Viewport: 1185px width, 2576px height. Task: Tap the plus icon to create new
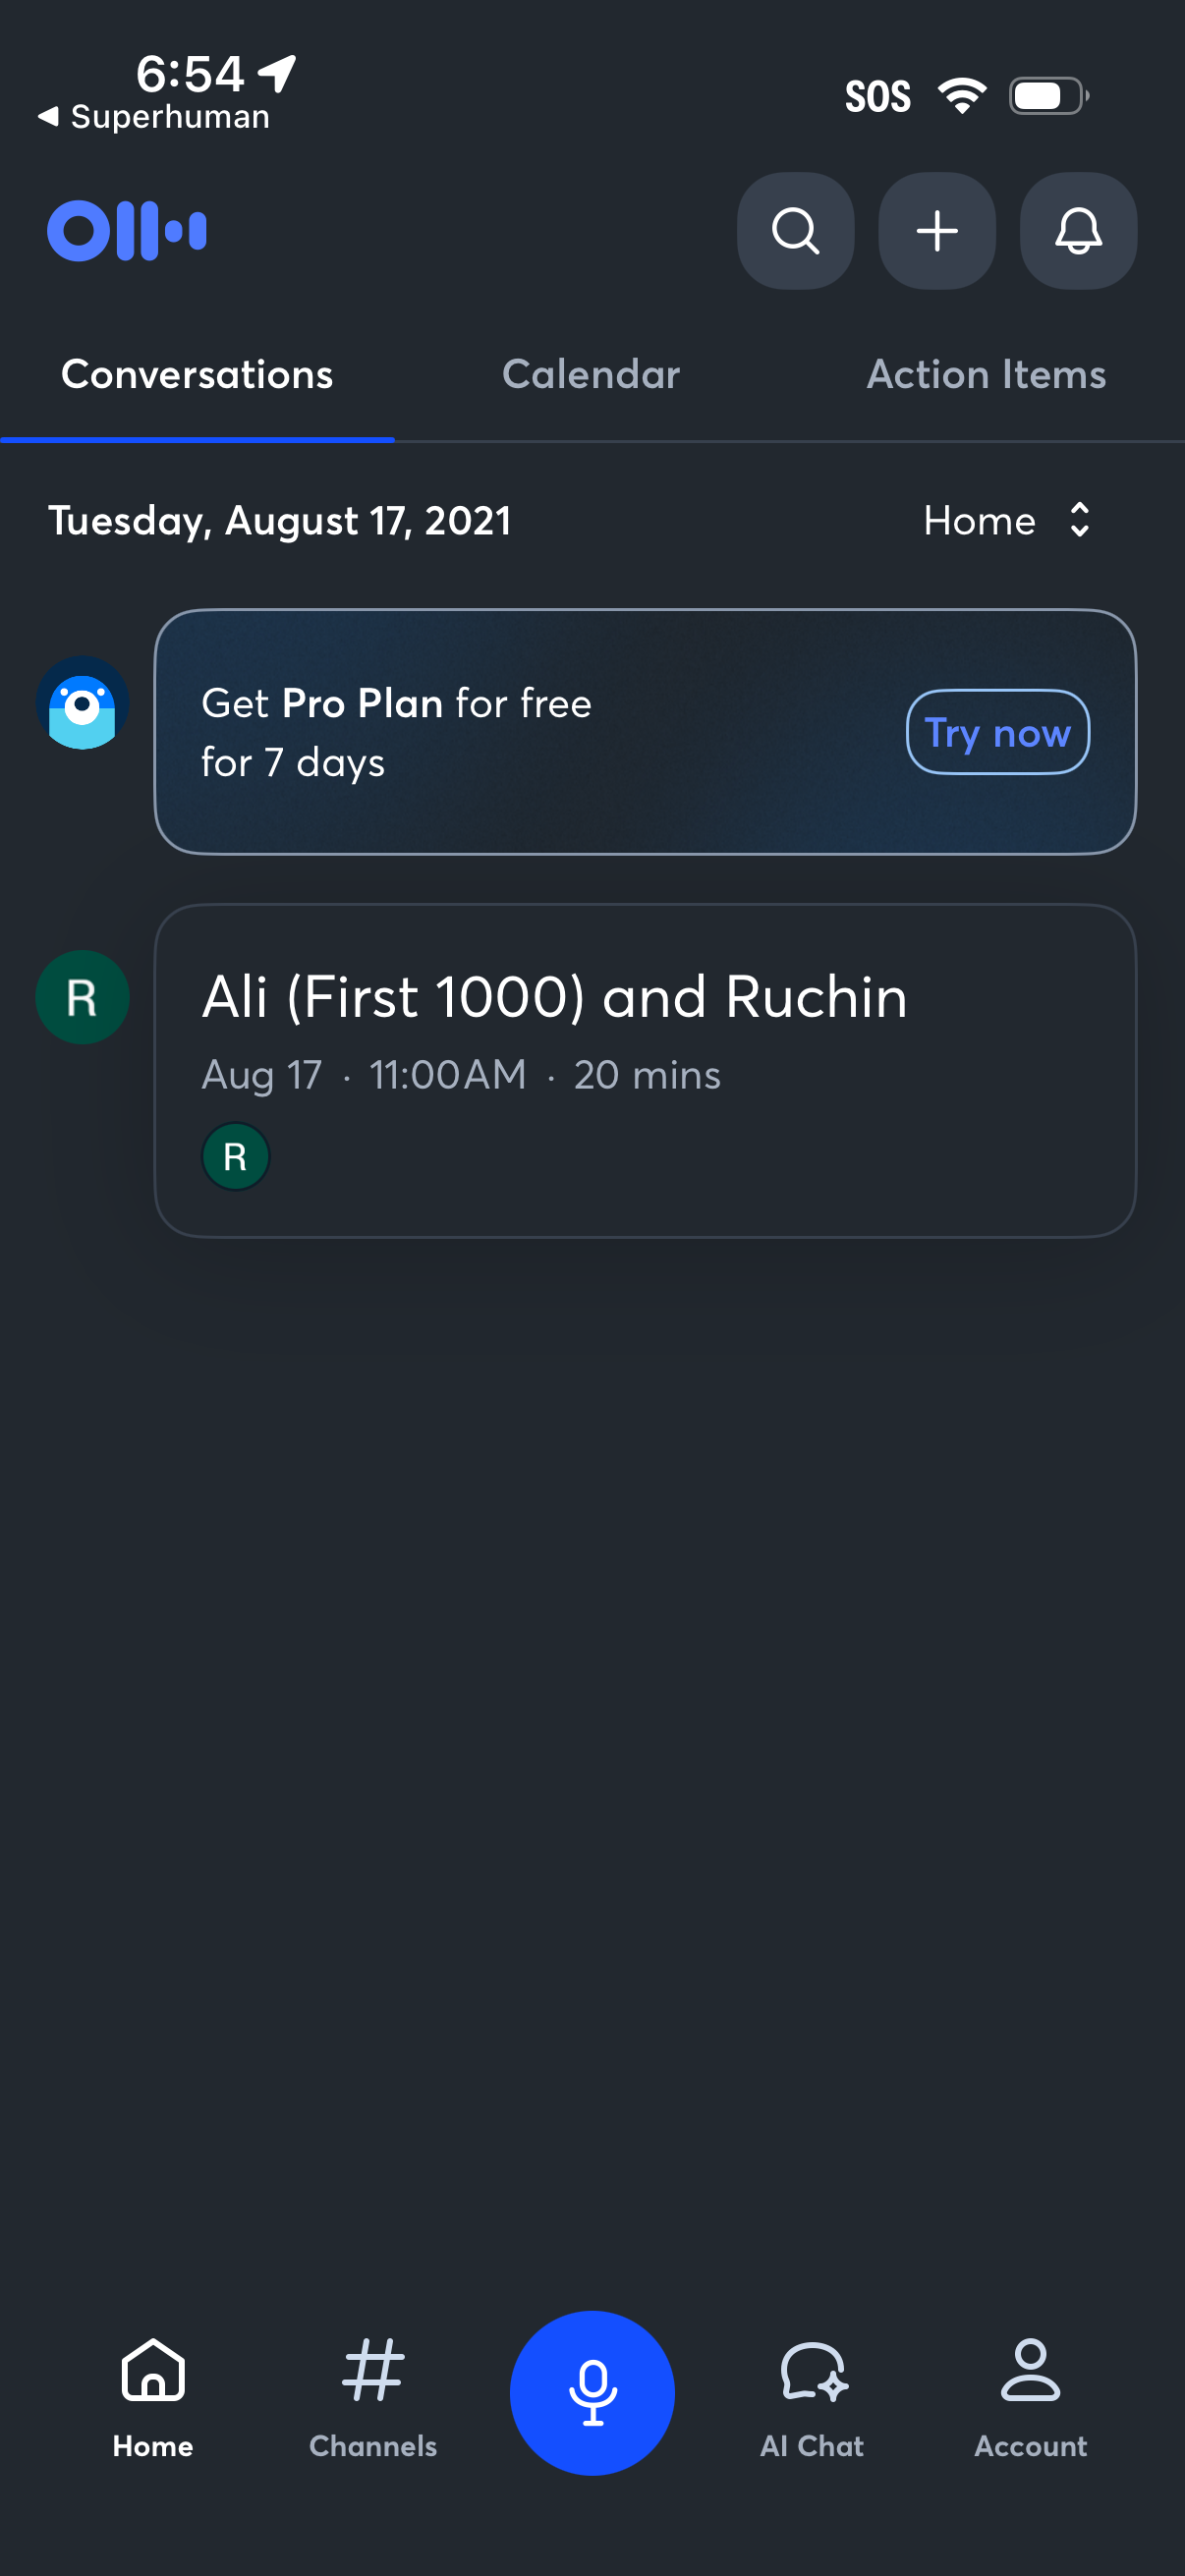pyautogui.click(x=936, y=231)
